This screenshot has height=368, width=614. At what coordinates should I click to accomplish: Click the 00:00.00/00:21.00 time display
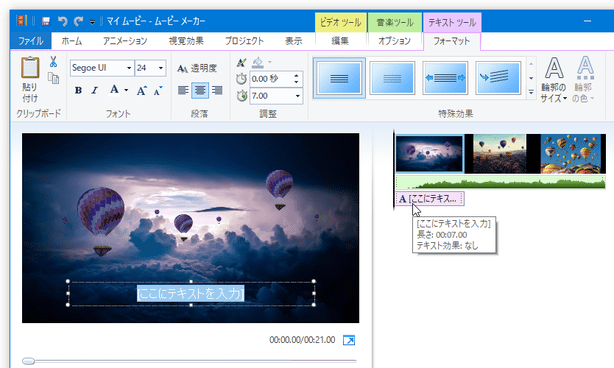(x=302, y=340)
